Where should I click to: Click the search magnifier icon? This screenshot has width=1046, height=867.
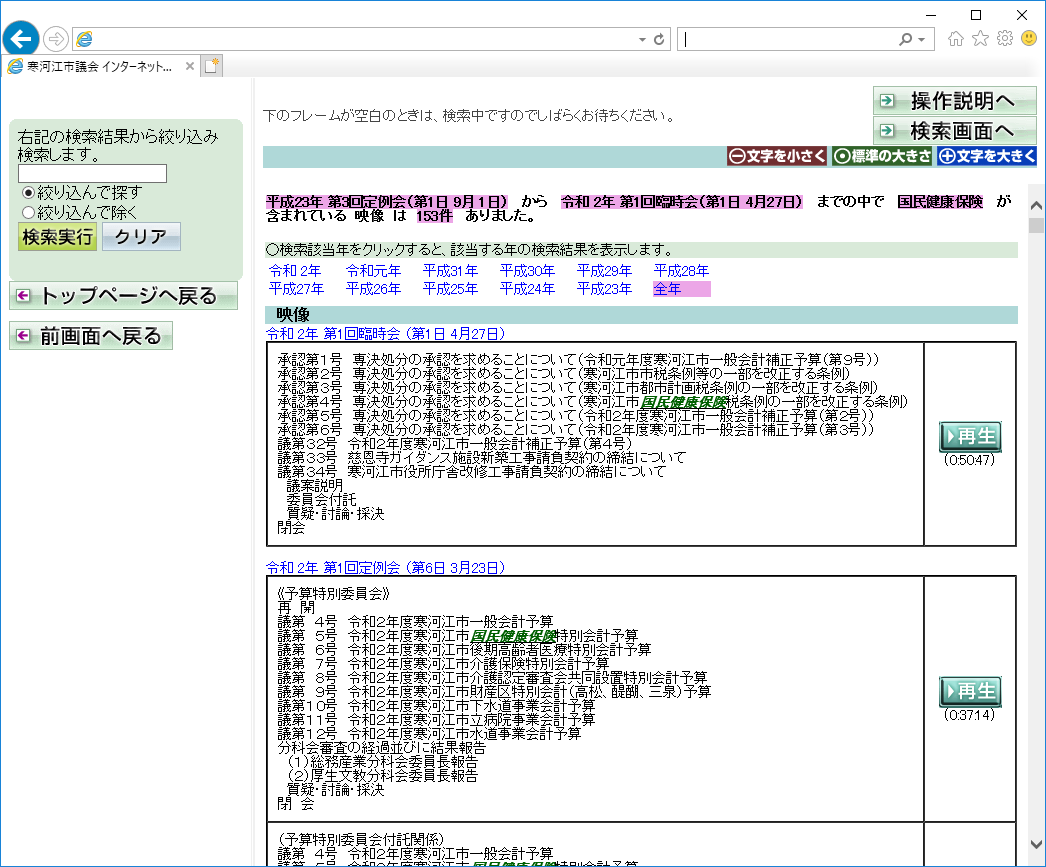pos(905,39)
